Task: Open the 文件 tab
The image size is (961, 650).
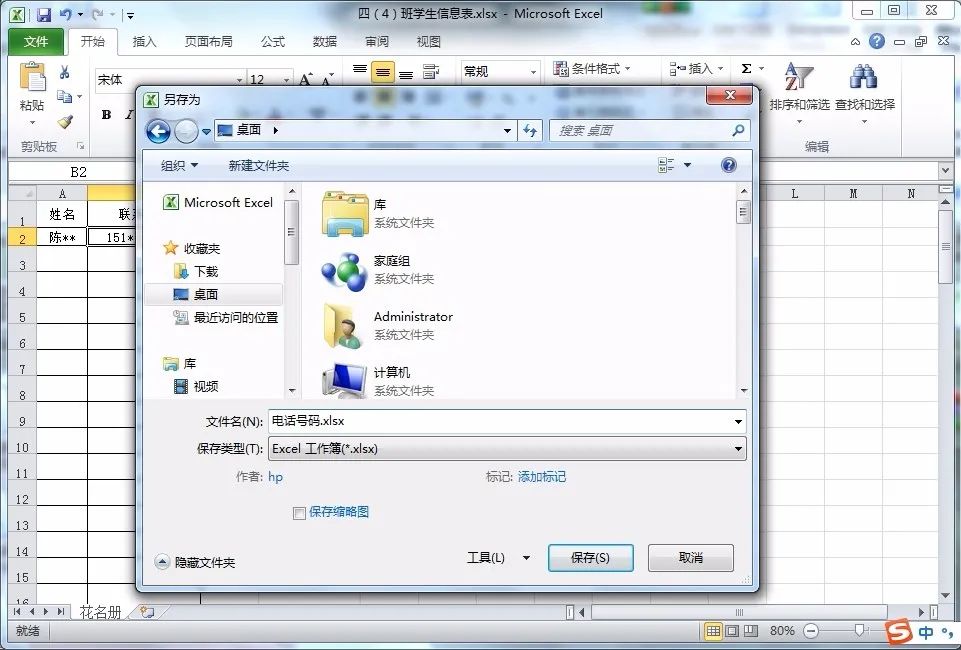Action: [36, 41]
